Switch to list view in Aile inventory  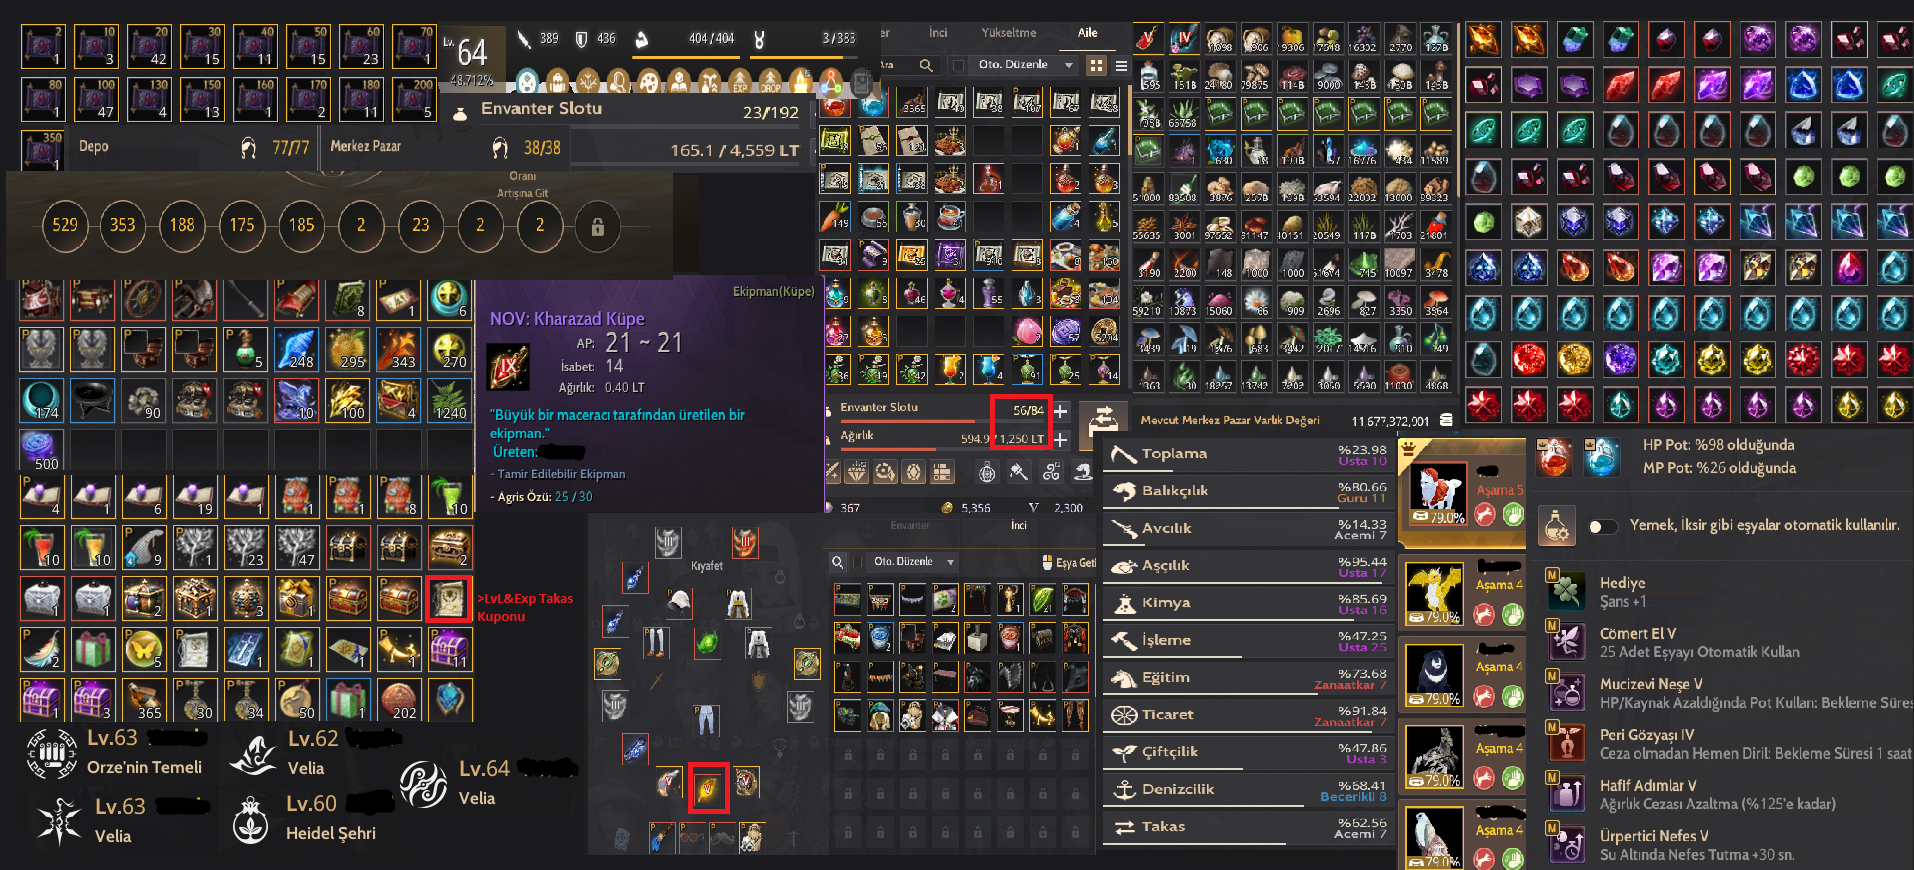1121,65
